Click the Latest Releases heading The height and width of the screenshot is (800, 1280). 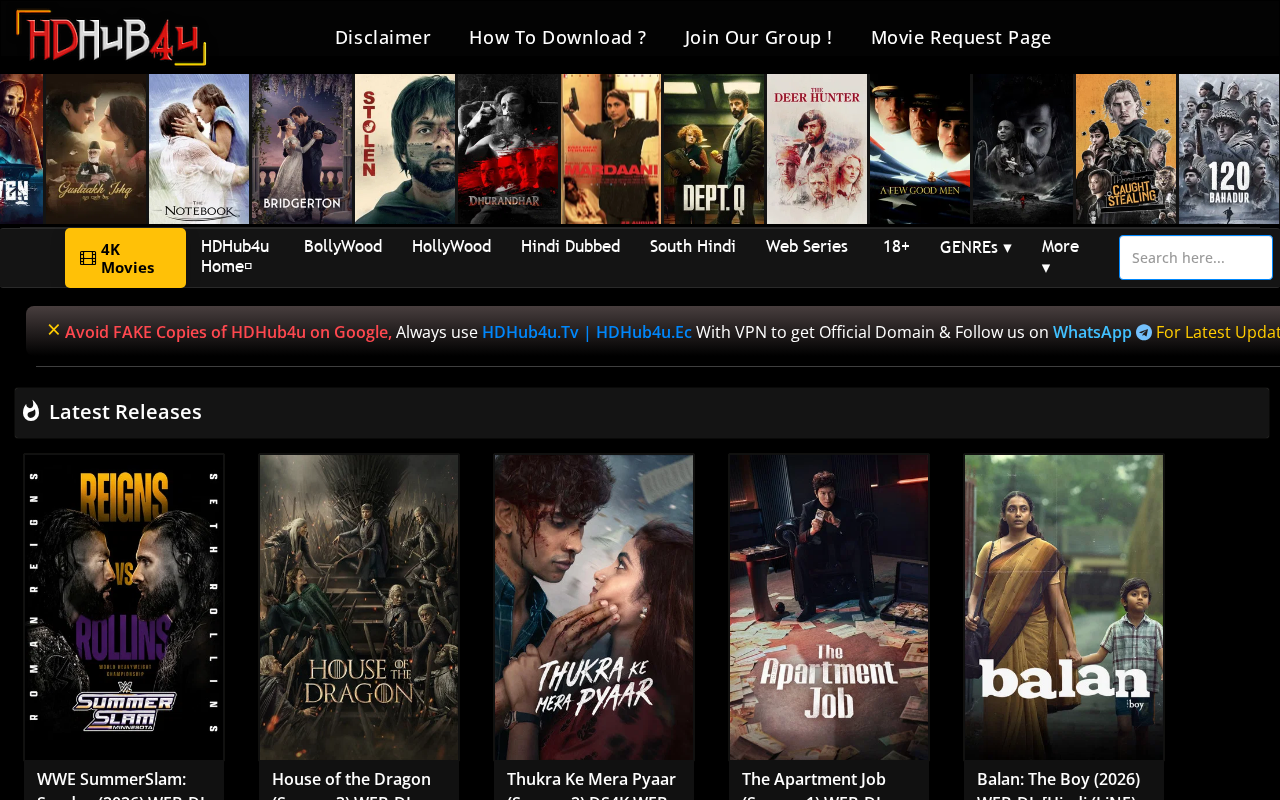coord(125,412)
